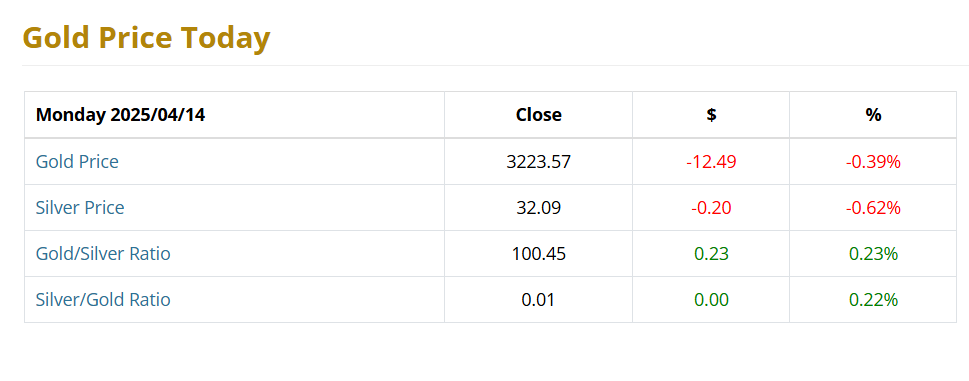Viewport: 969px width, 381px height.
Task: Click the Monday 2025/04/14 date header
Action: click(121, 115)
